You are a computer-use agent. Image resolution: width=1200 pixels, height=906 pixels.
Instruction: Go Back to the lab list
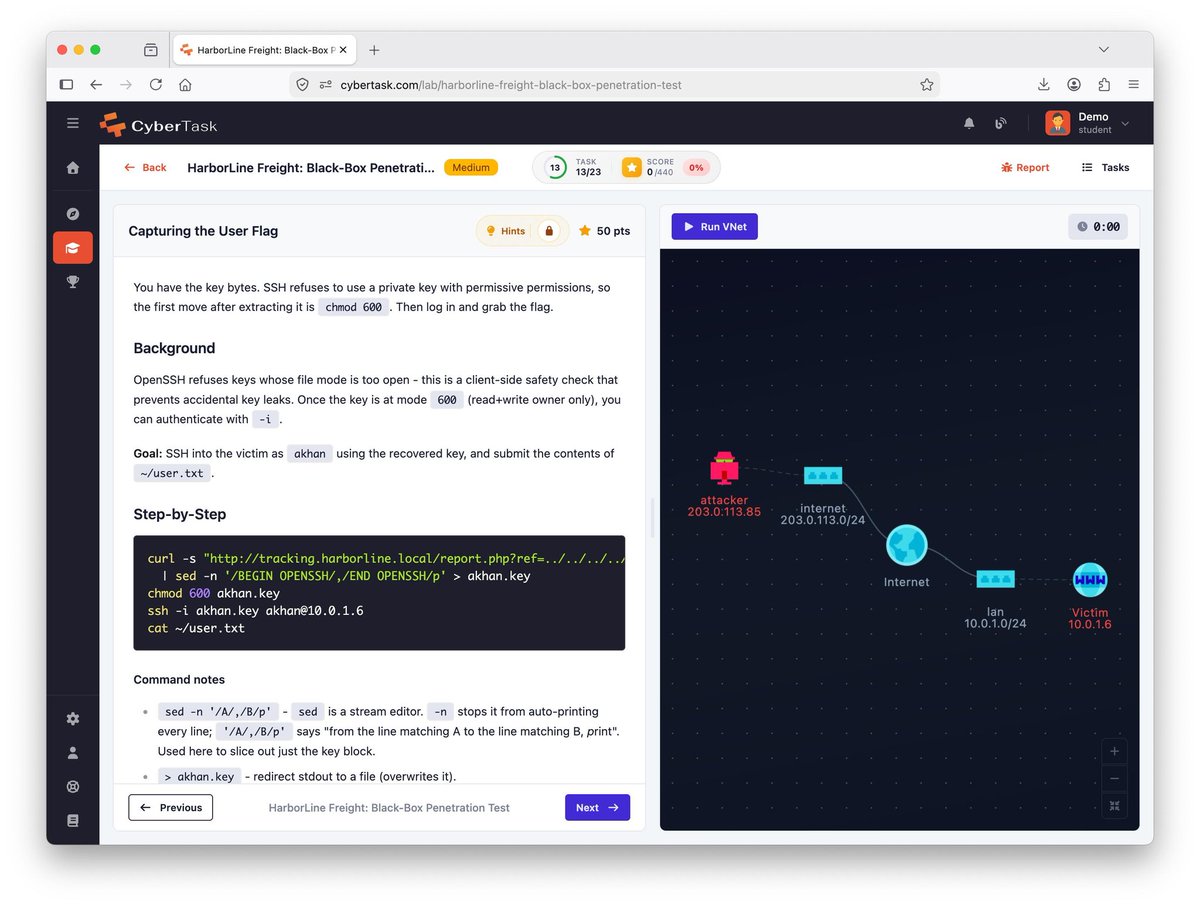point(145,168)
